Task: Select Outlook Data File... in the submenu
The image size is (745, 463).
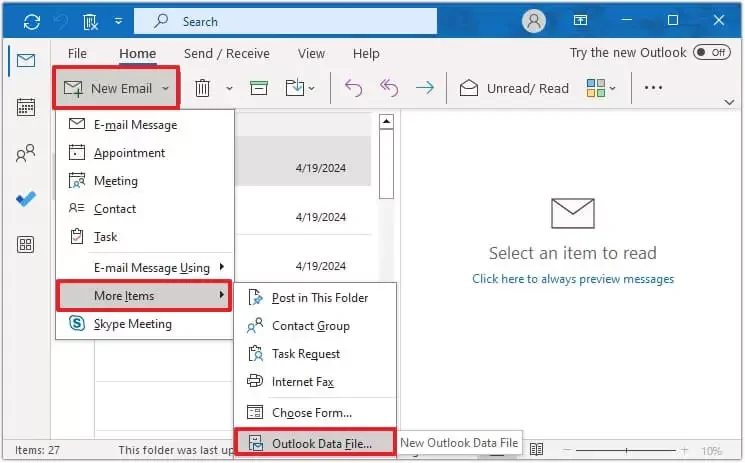Action: (315, 444)
